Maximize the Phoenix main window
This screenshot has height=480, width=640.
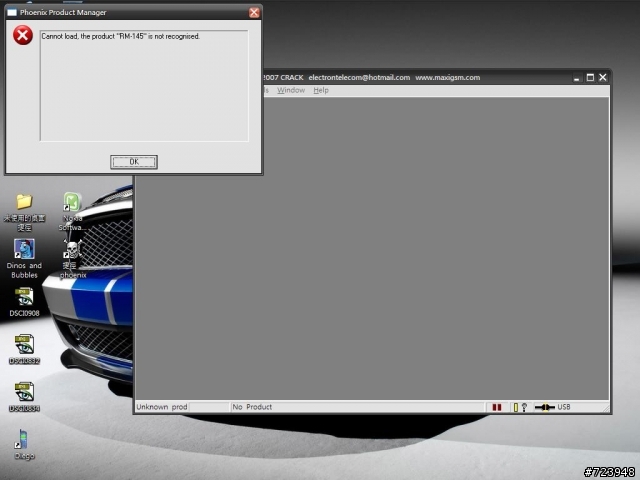pyautogui.click(x=590, y=78)
